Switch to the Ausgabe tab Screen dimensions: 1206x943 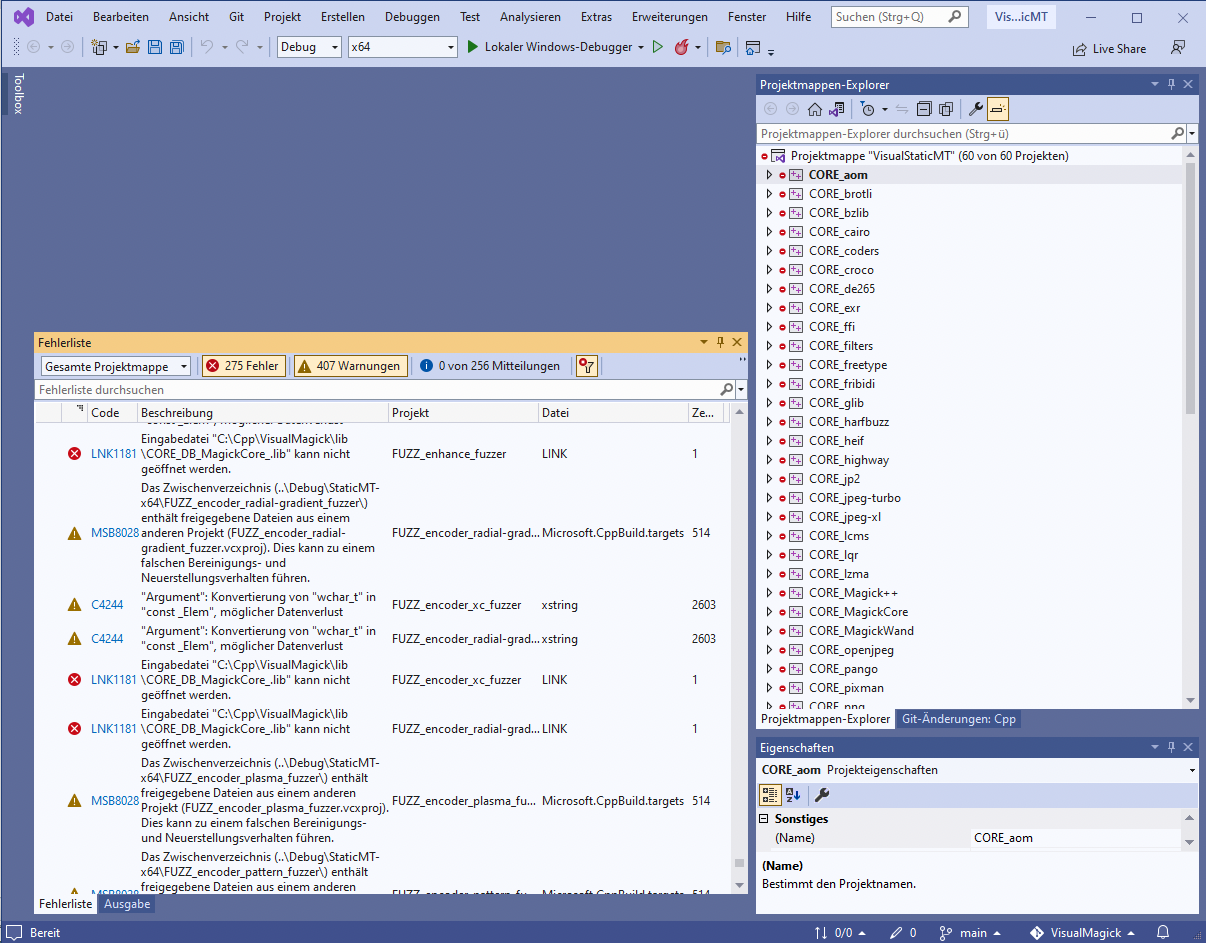point(127,904)
